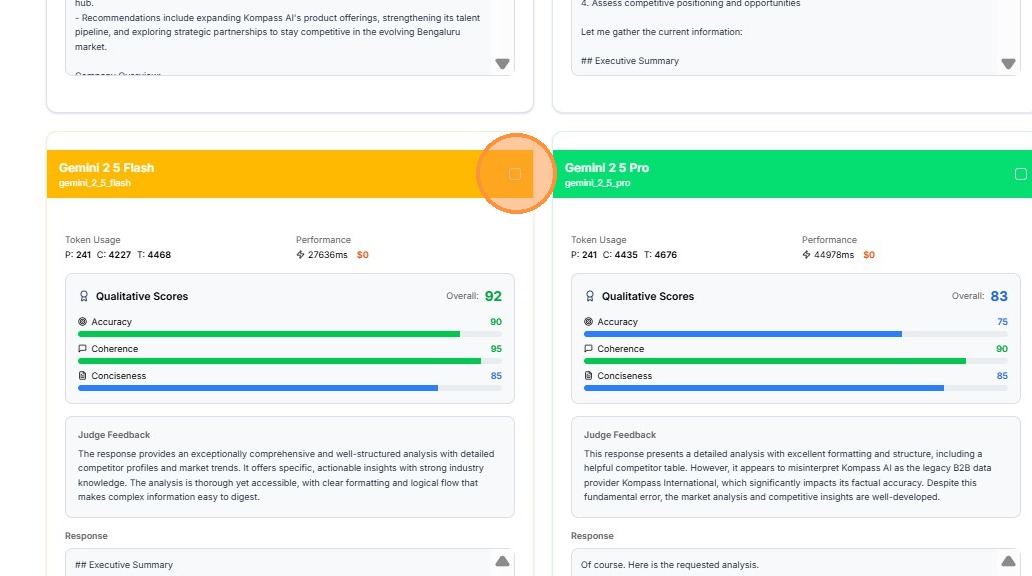1032x576 pixels.
Task: Click up arrow in Gemini Pro response box
Action: coord(1008,561)
